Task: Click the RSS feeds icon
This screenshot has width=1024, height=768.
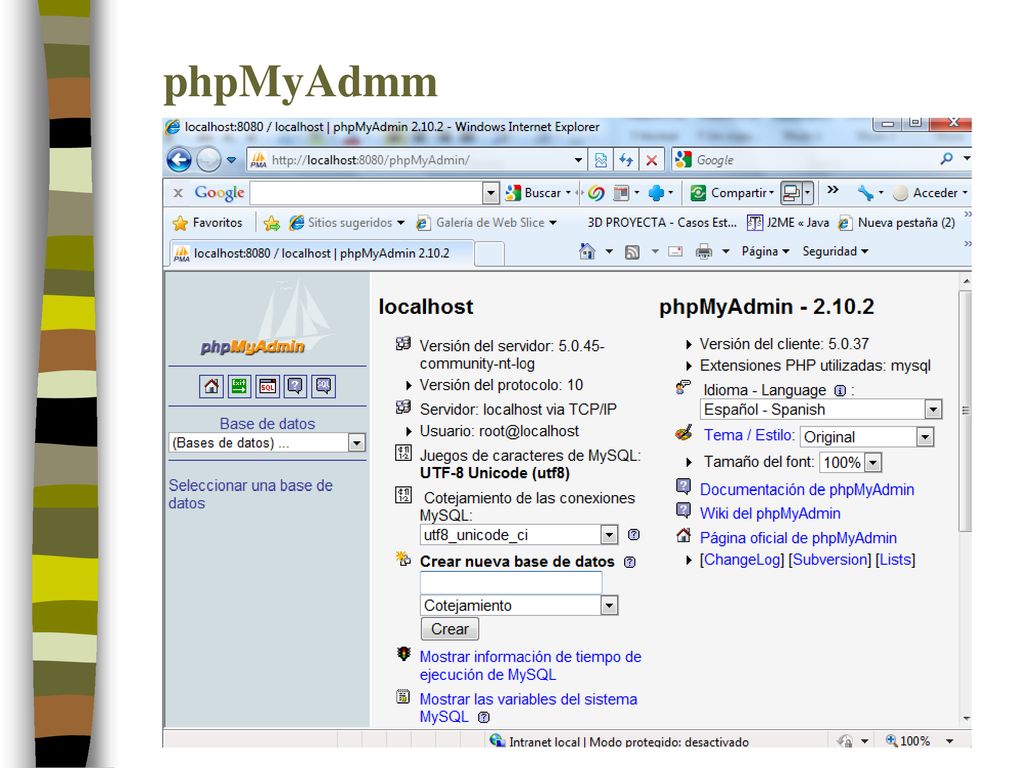Action: (632, 252)
